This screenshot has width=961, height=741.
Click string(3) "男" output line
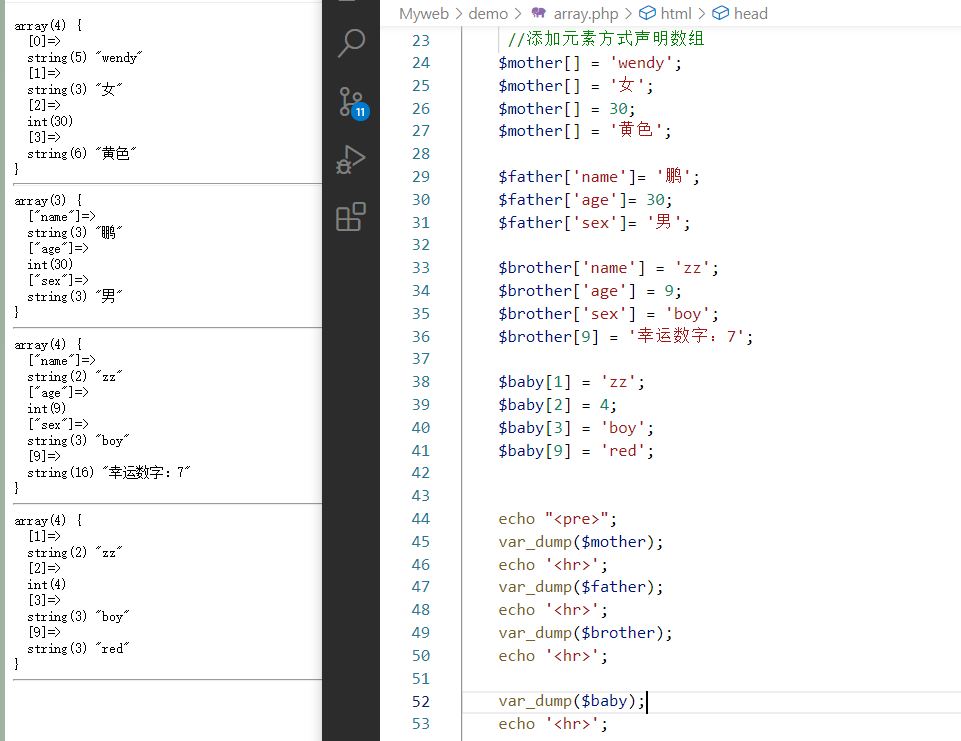(x=75, y=296)
